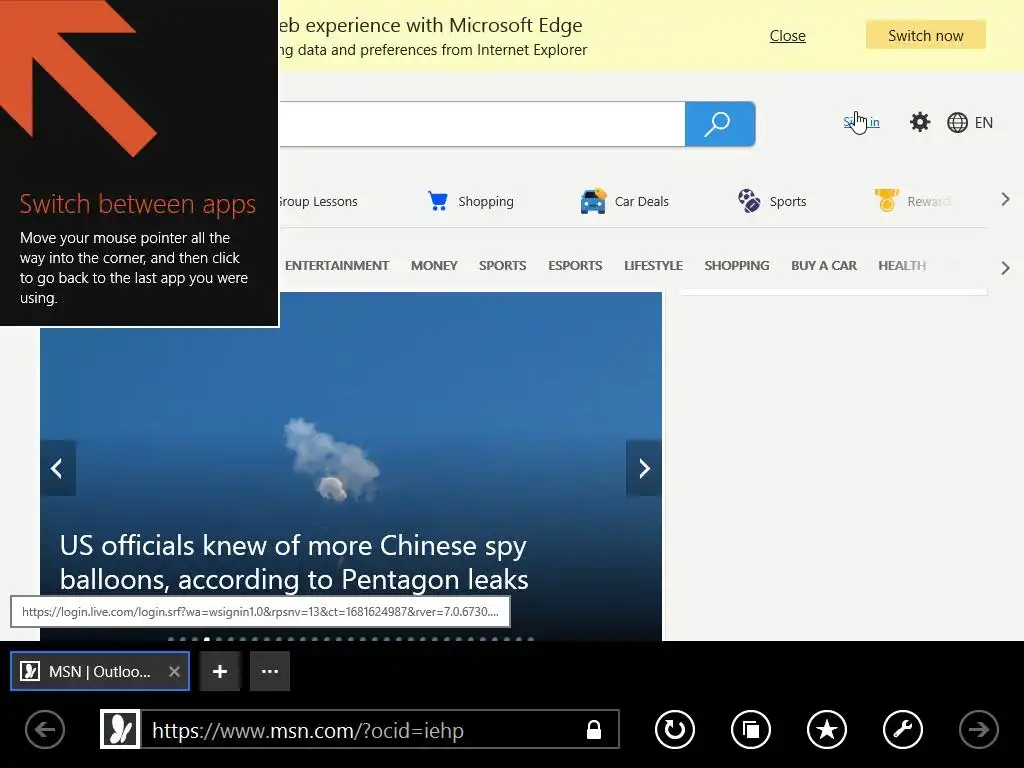This screenshot has width=1024, height=768.
Task: Open a new tab with plus button
Action: pyautogui.click(x=220, y=671)
